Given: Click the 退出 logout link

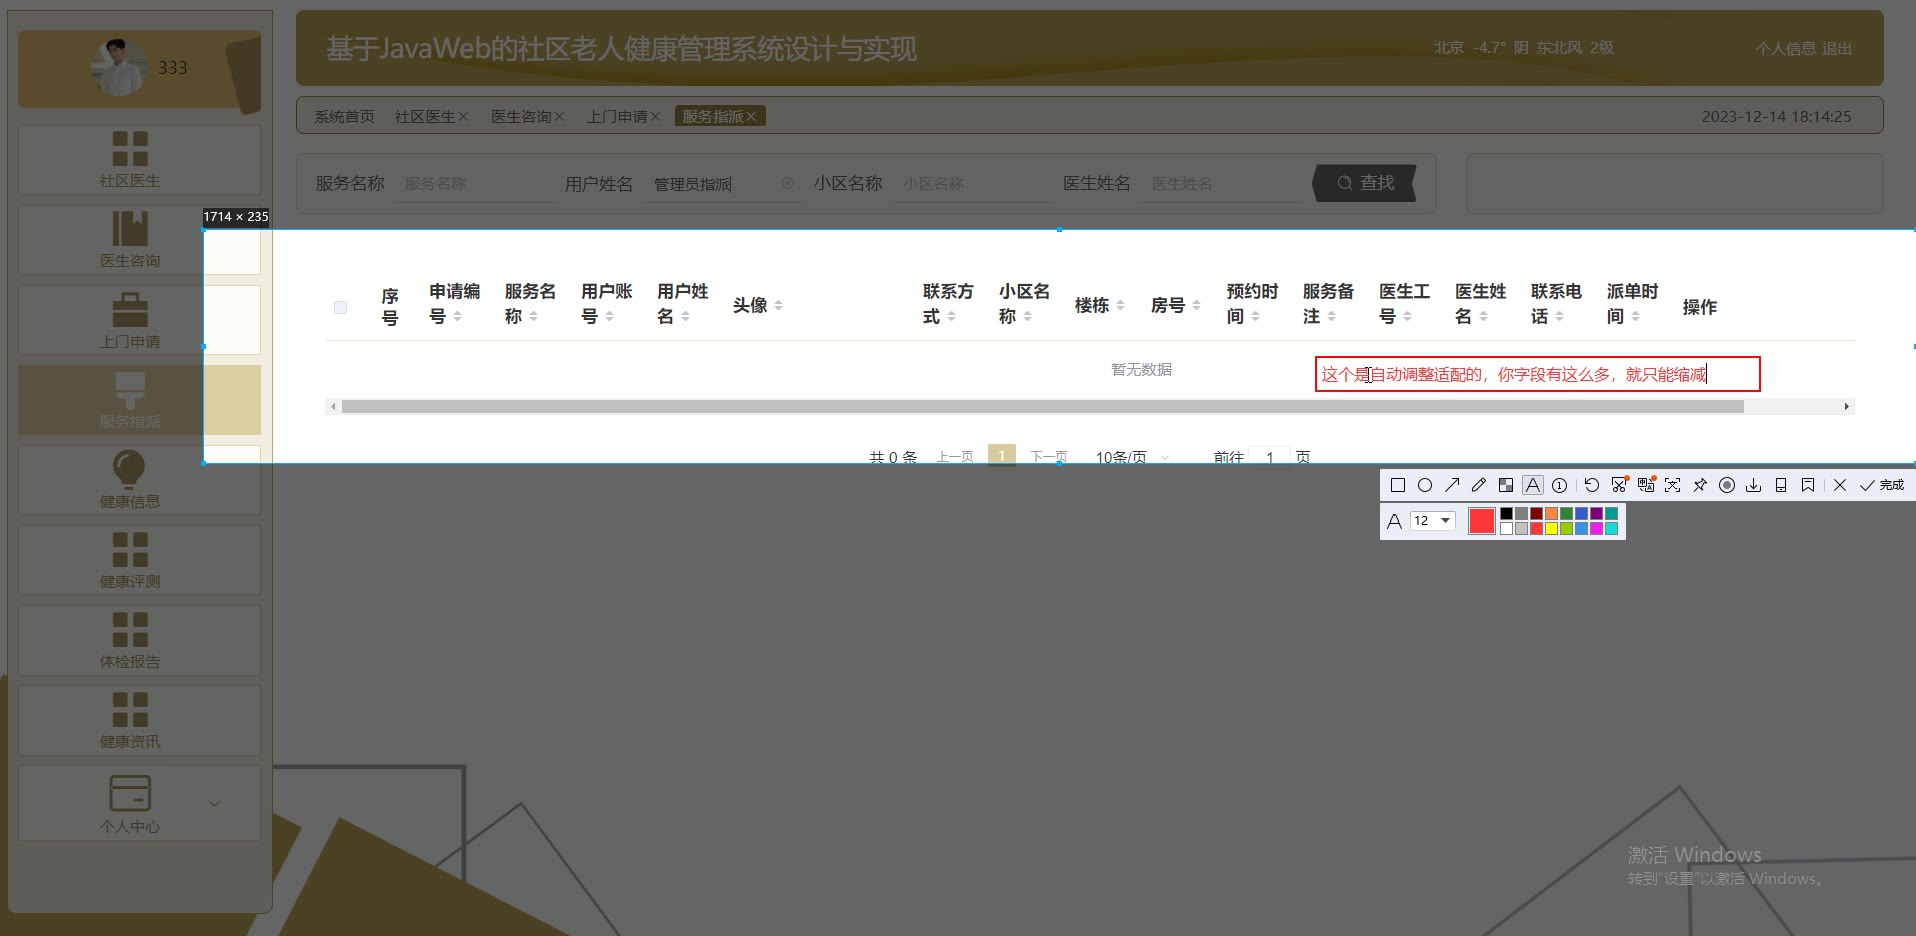Looking at the screenshot, I should point(1837,48).
